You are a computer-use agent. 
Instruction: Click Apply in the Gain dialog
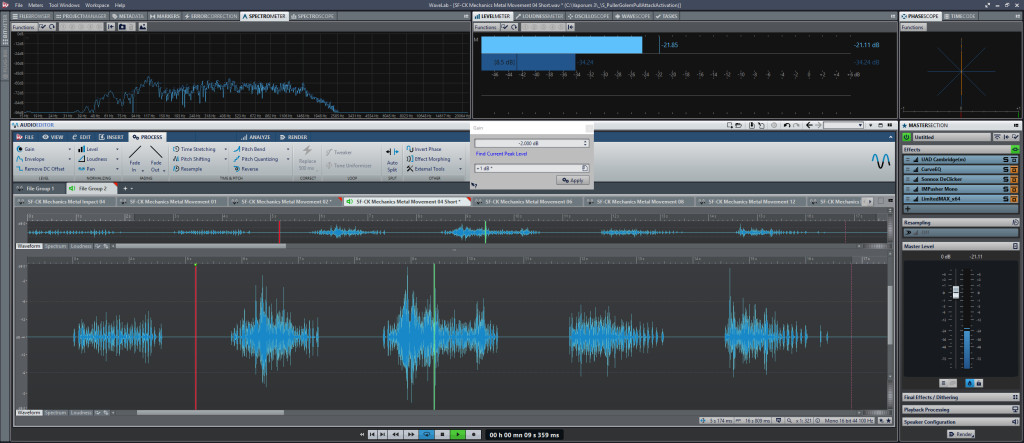573,180
